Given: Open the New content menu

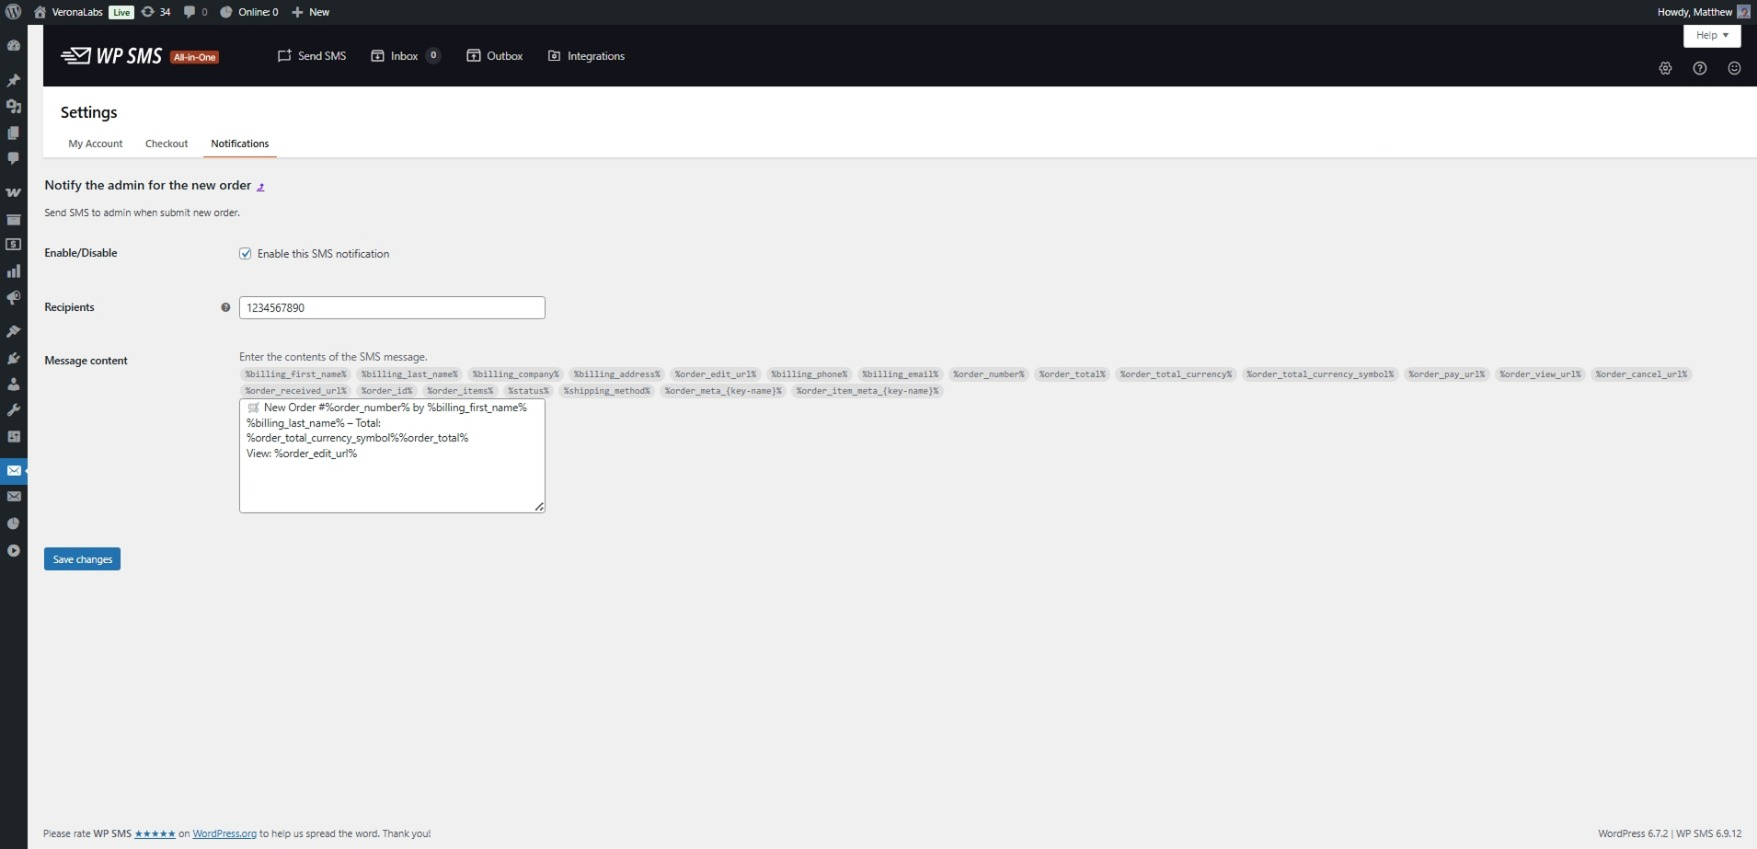Looking at the screenshot, I should [310, 12].
